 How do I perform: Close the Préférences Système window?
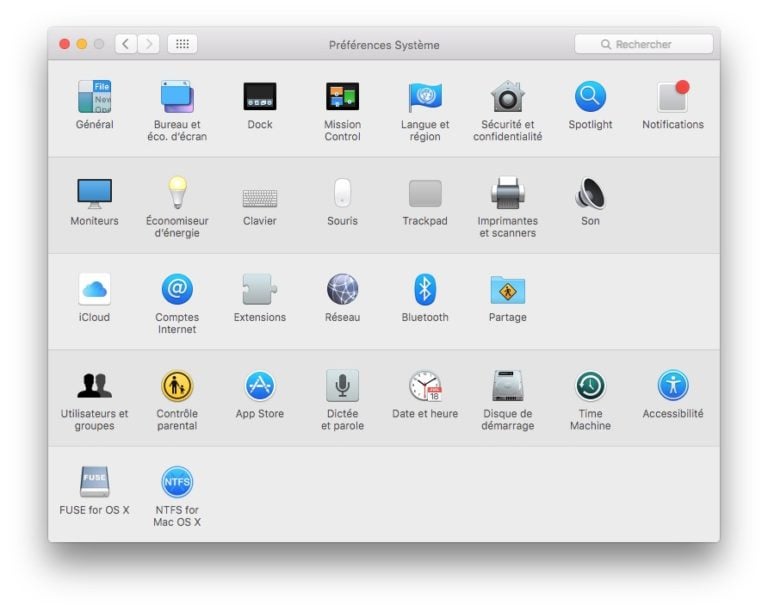click(64, 44)
